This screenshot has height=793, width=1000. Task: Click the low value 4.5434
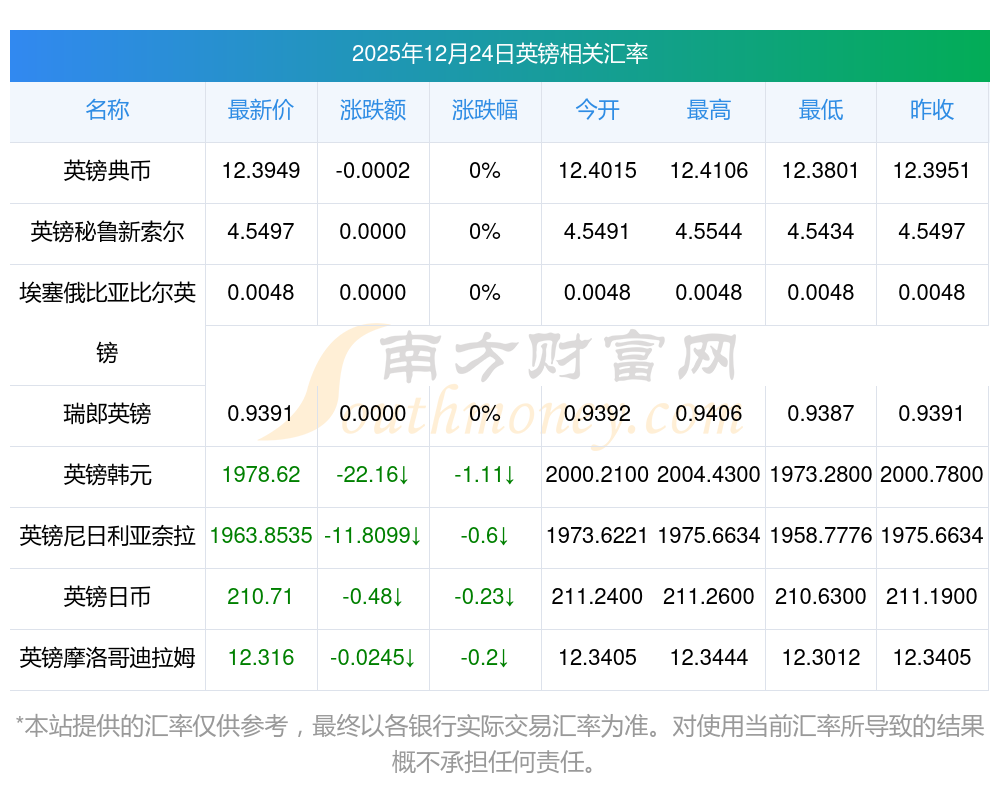(821, 232)
